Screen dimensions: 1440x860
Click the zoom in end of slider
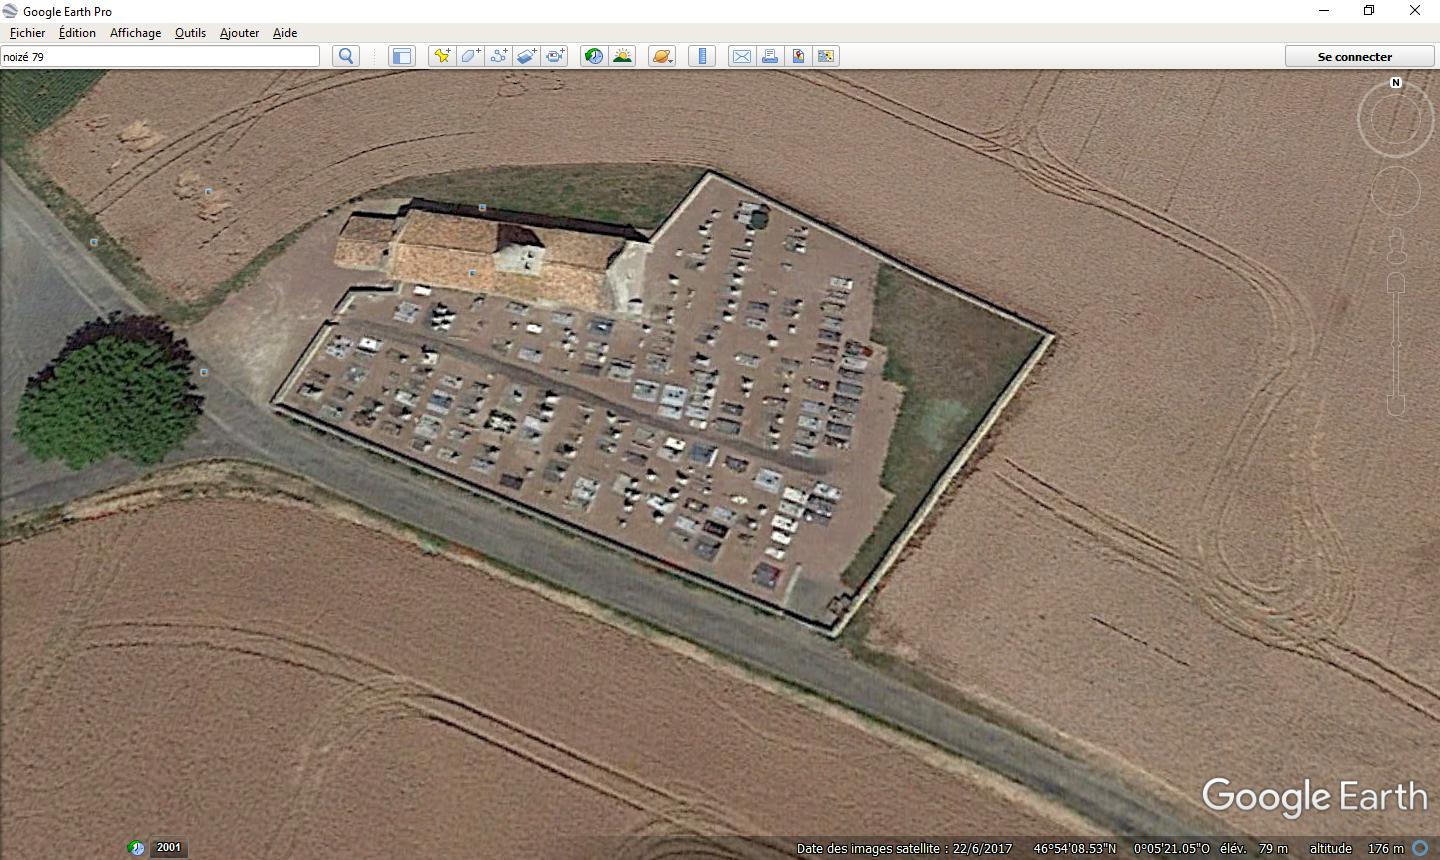click(x=1396, y=284)
